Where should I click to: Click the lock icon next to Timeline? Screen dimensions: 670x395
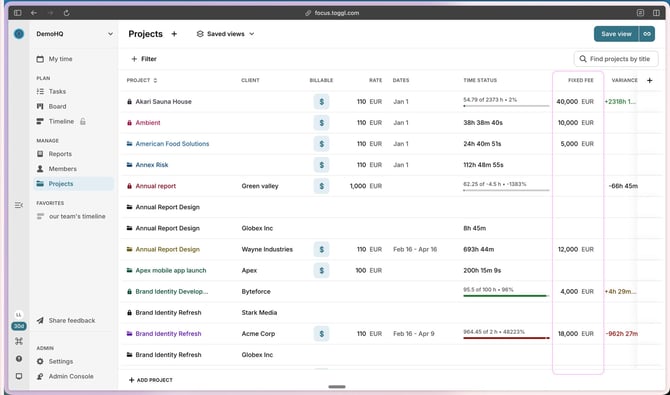[83, 121]
